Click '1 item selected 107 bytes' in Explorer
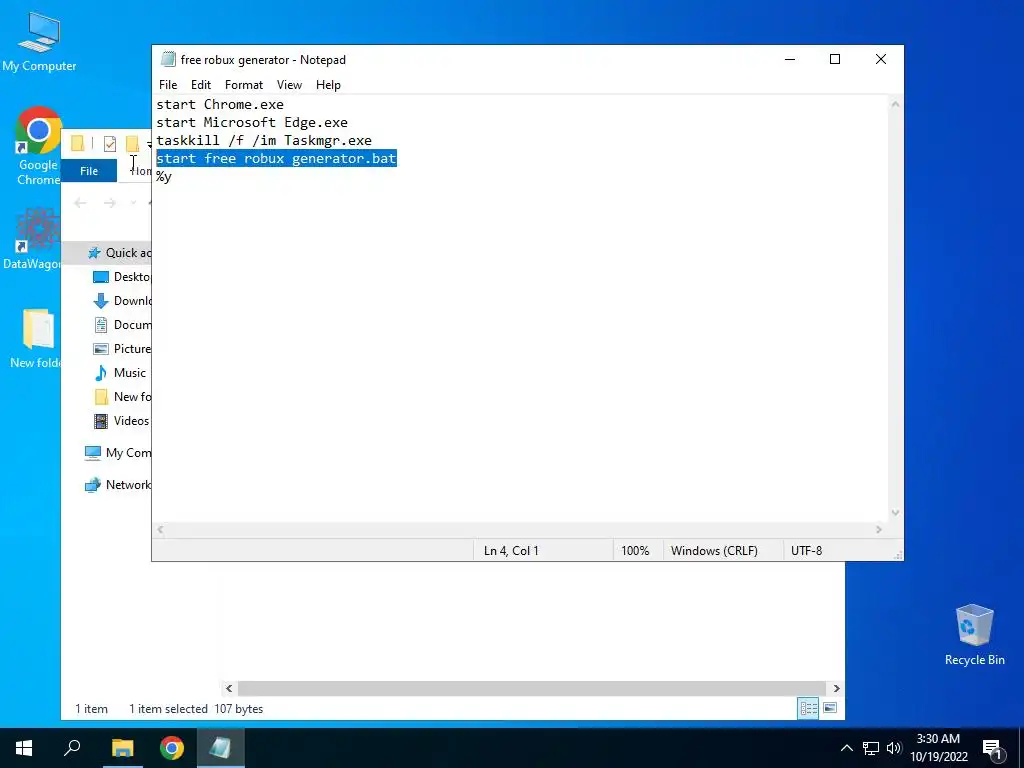The width and height of the screenshot is (1024, 768). click(x=196, y=709)
